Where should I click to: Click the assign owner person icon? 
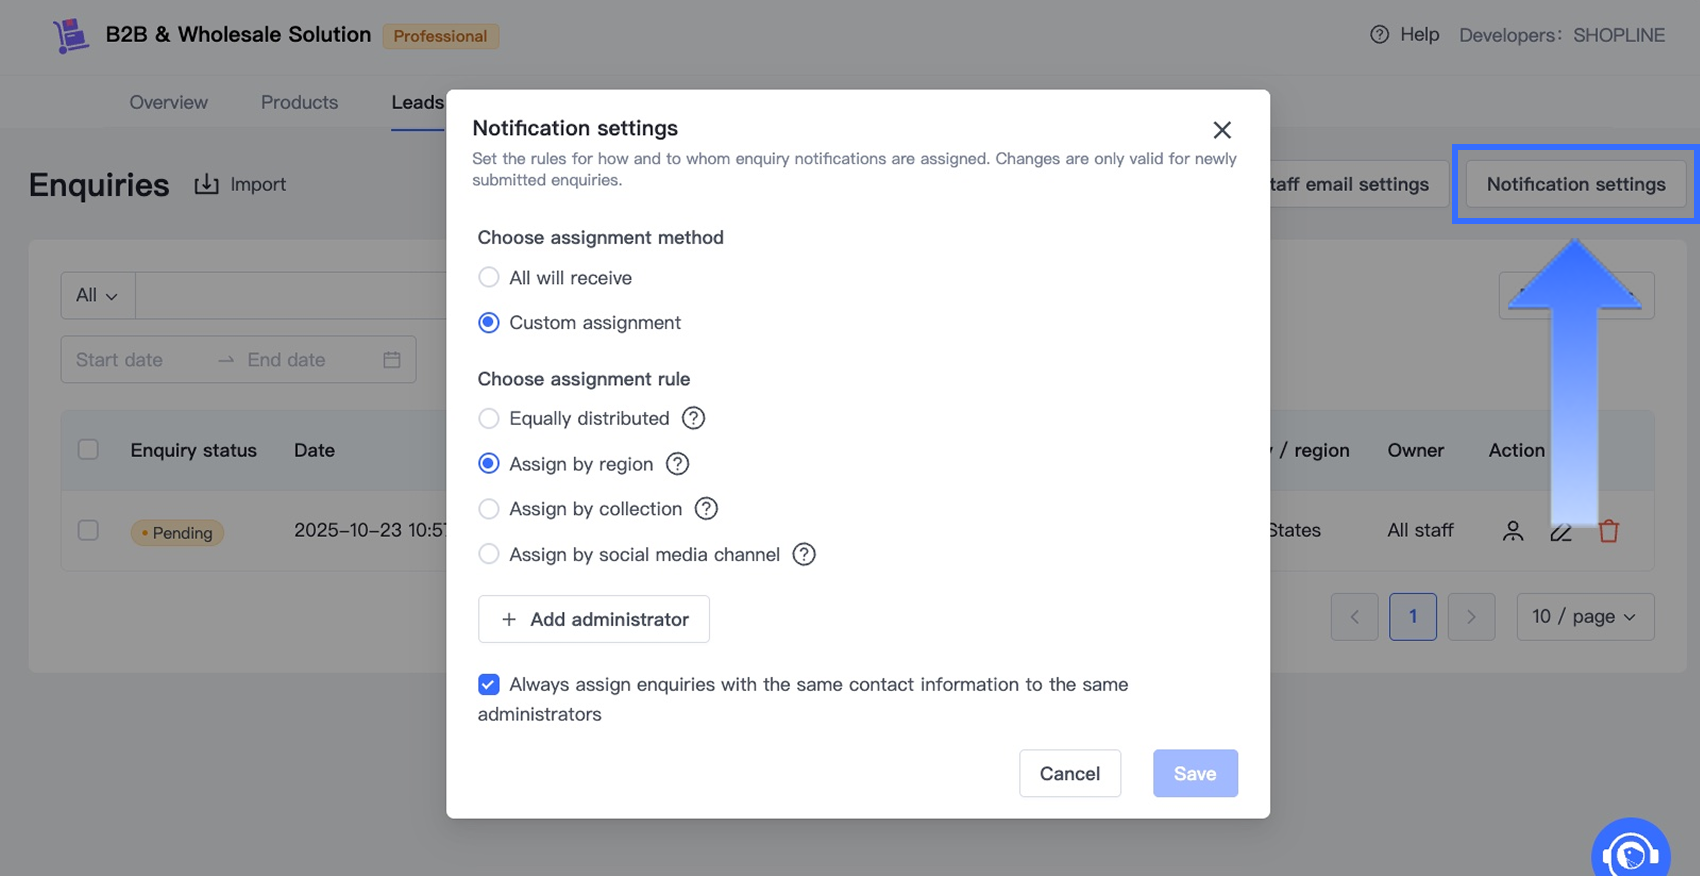tap(1513, 531)
